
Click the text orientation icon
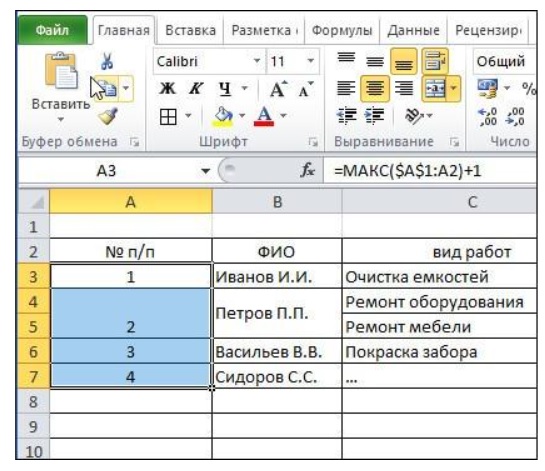tap(413, 116)
